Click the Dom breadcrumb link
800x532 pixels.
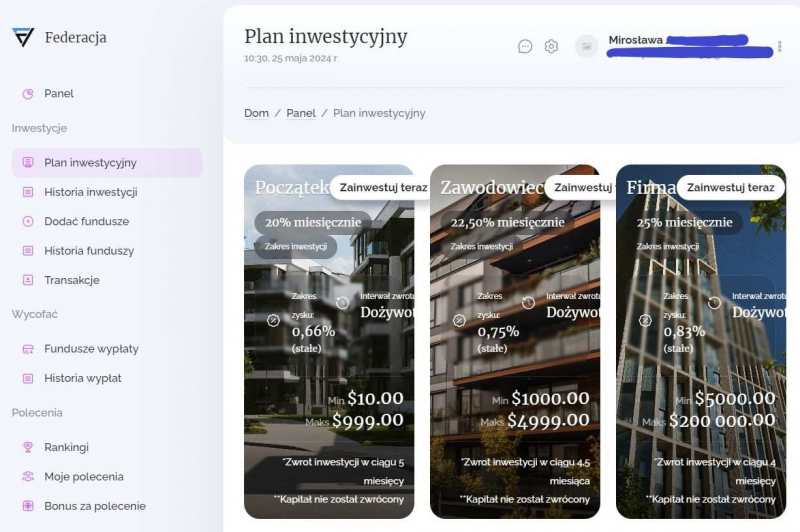(256, 113)
